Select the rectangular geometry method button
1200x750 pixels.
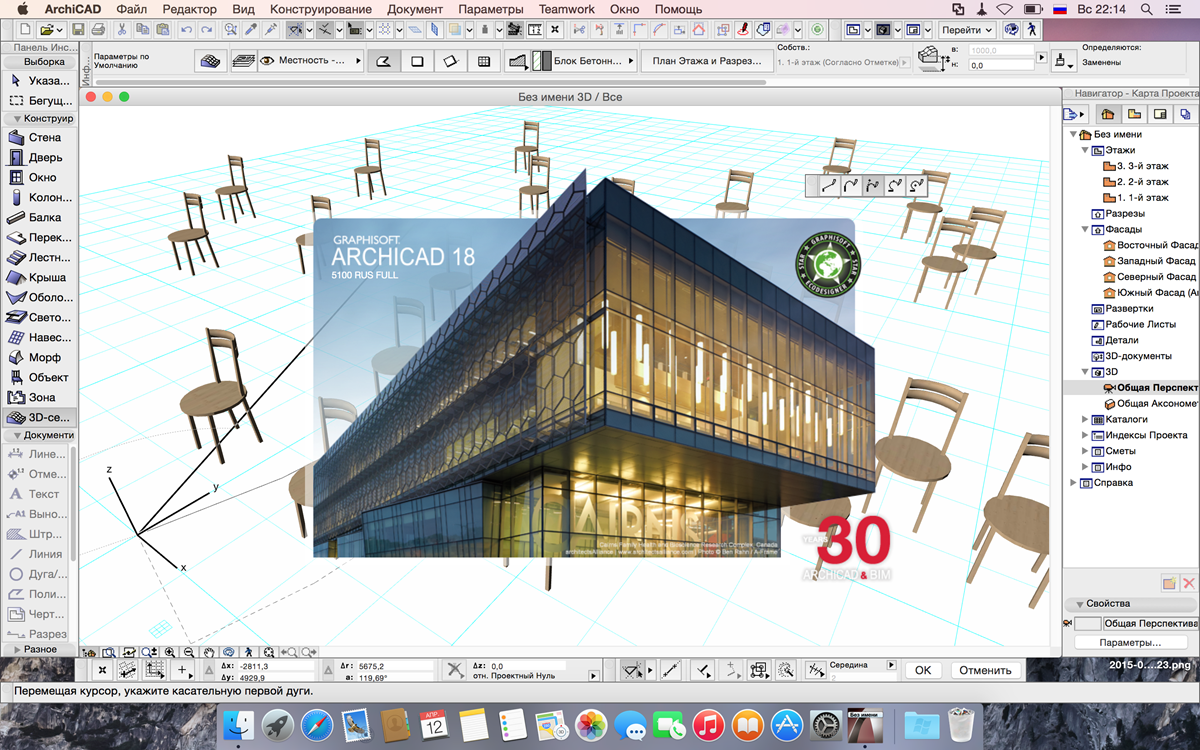417,61
